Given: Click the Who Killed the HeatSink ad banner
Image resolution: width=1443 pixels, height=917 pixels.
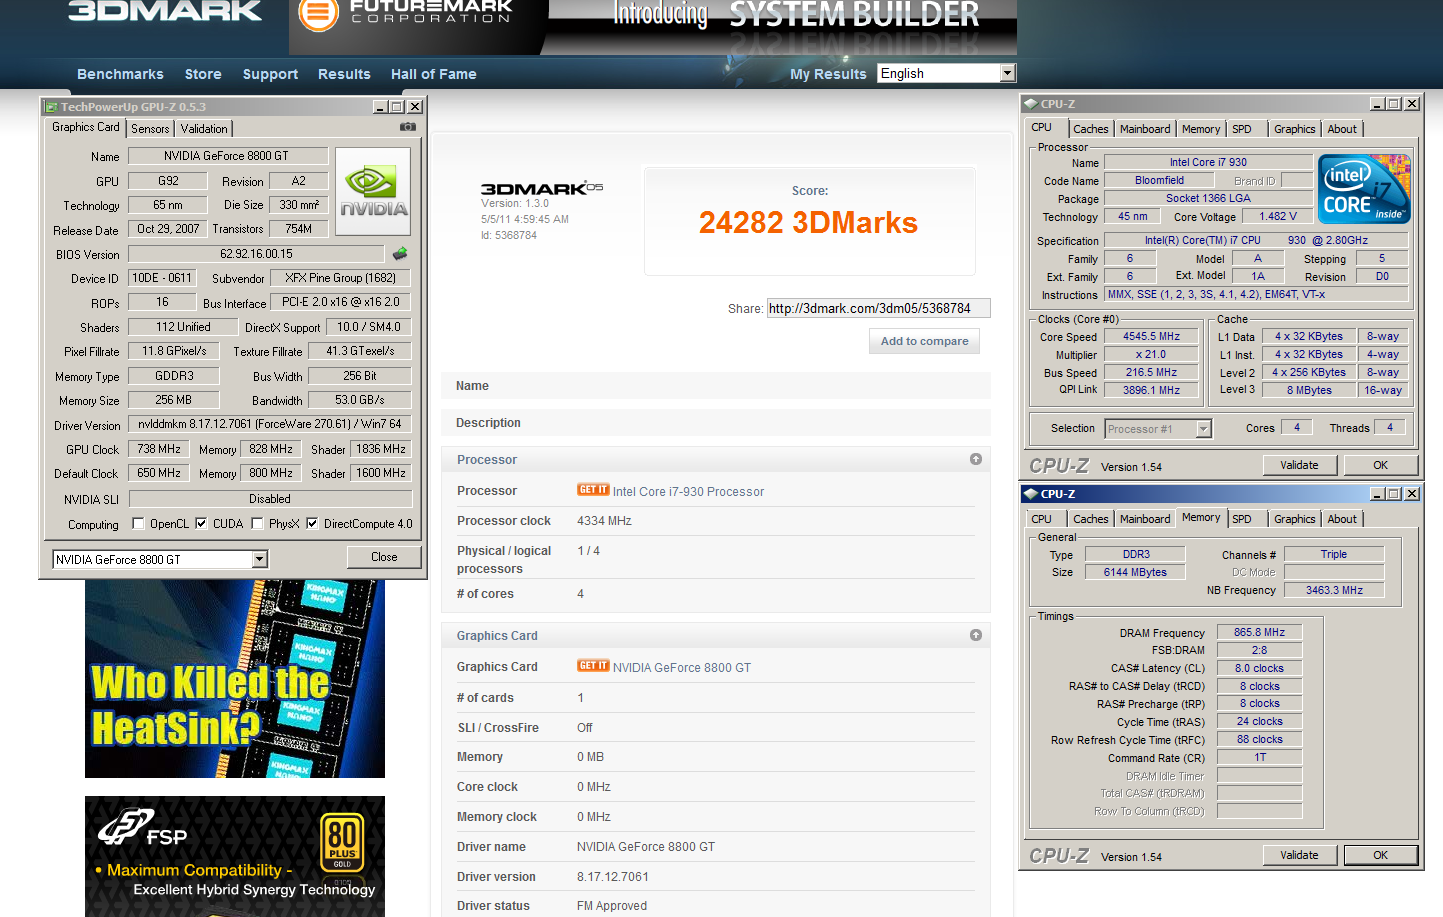Looking at the screenshot, I should coord(235,679).
